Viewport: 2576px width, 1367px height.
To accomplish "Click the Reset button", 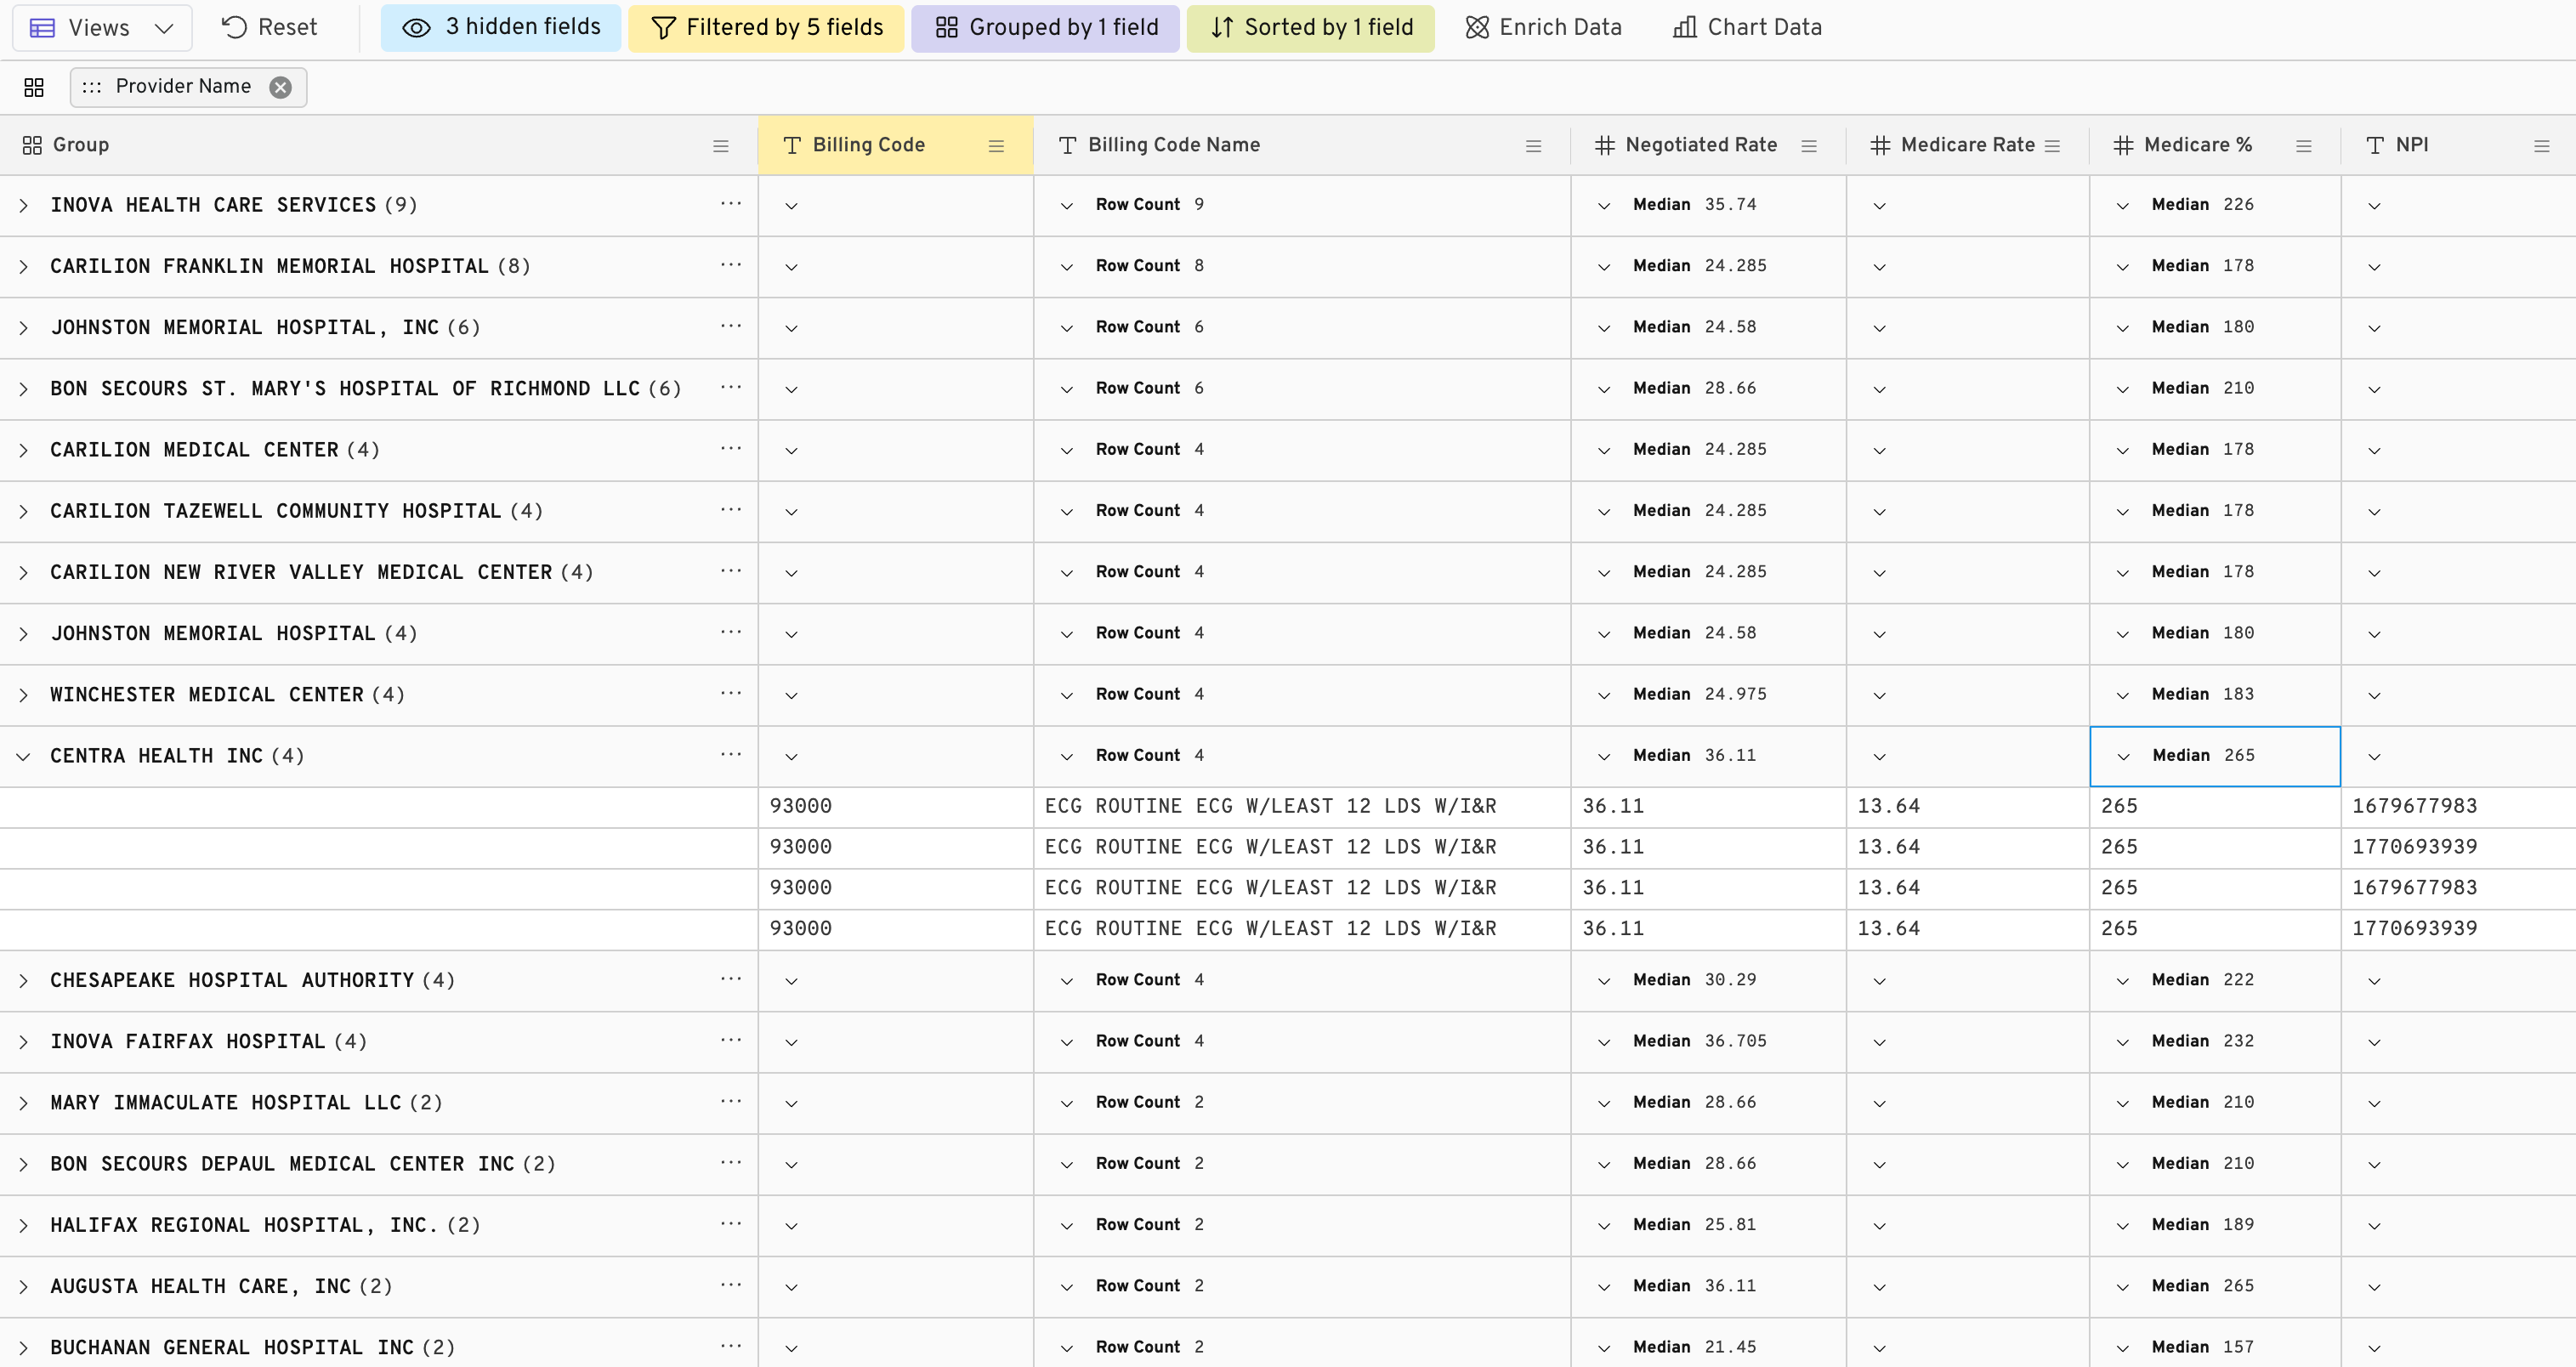I will [269, 28].
